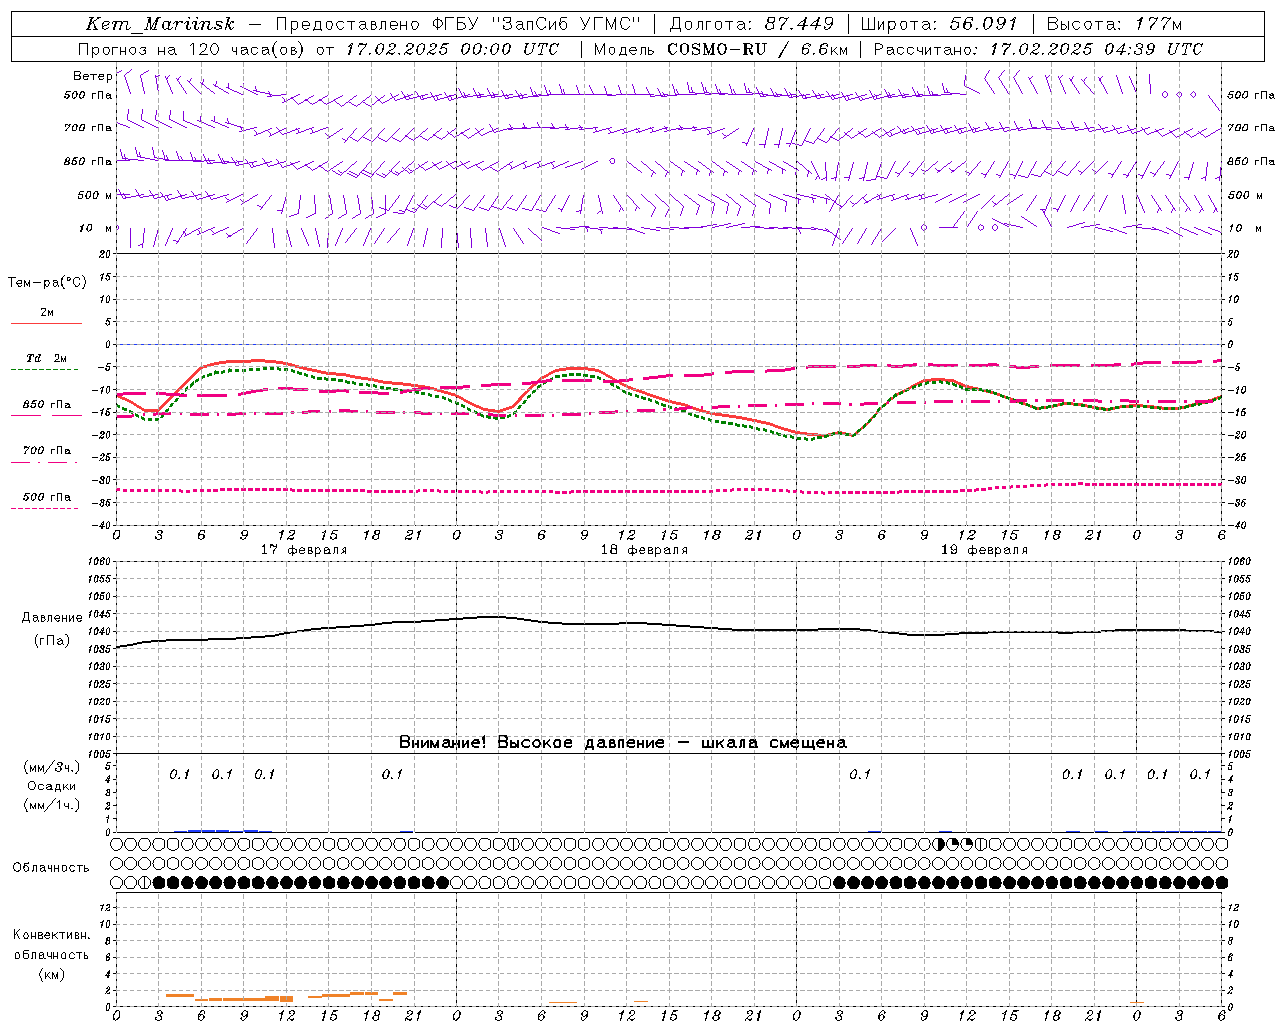The image size is (1280, 1024).
Task: Click the "2м" temperature legend entry
Action: [x=46, y=313]
